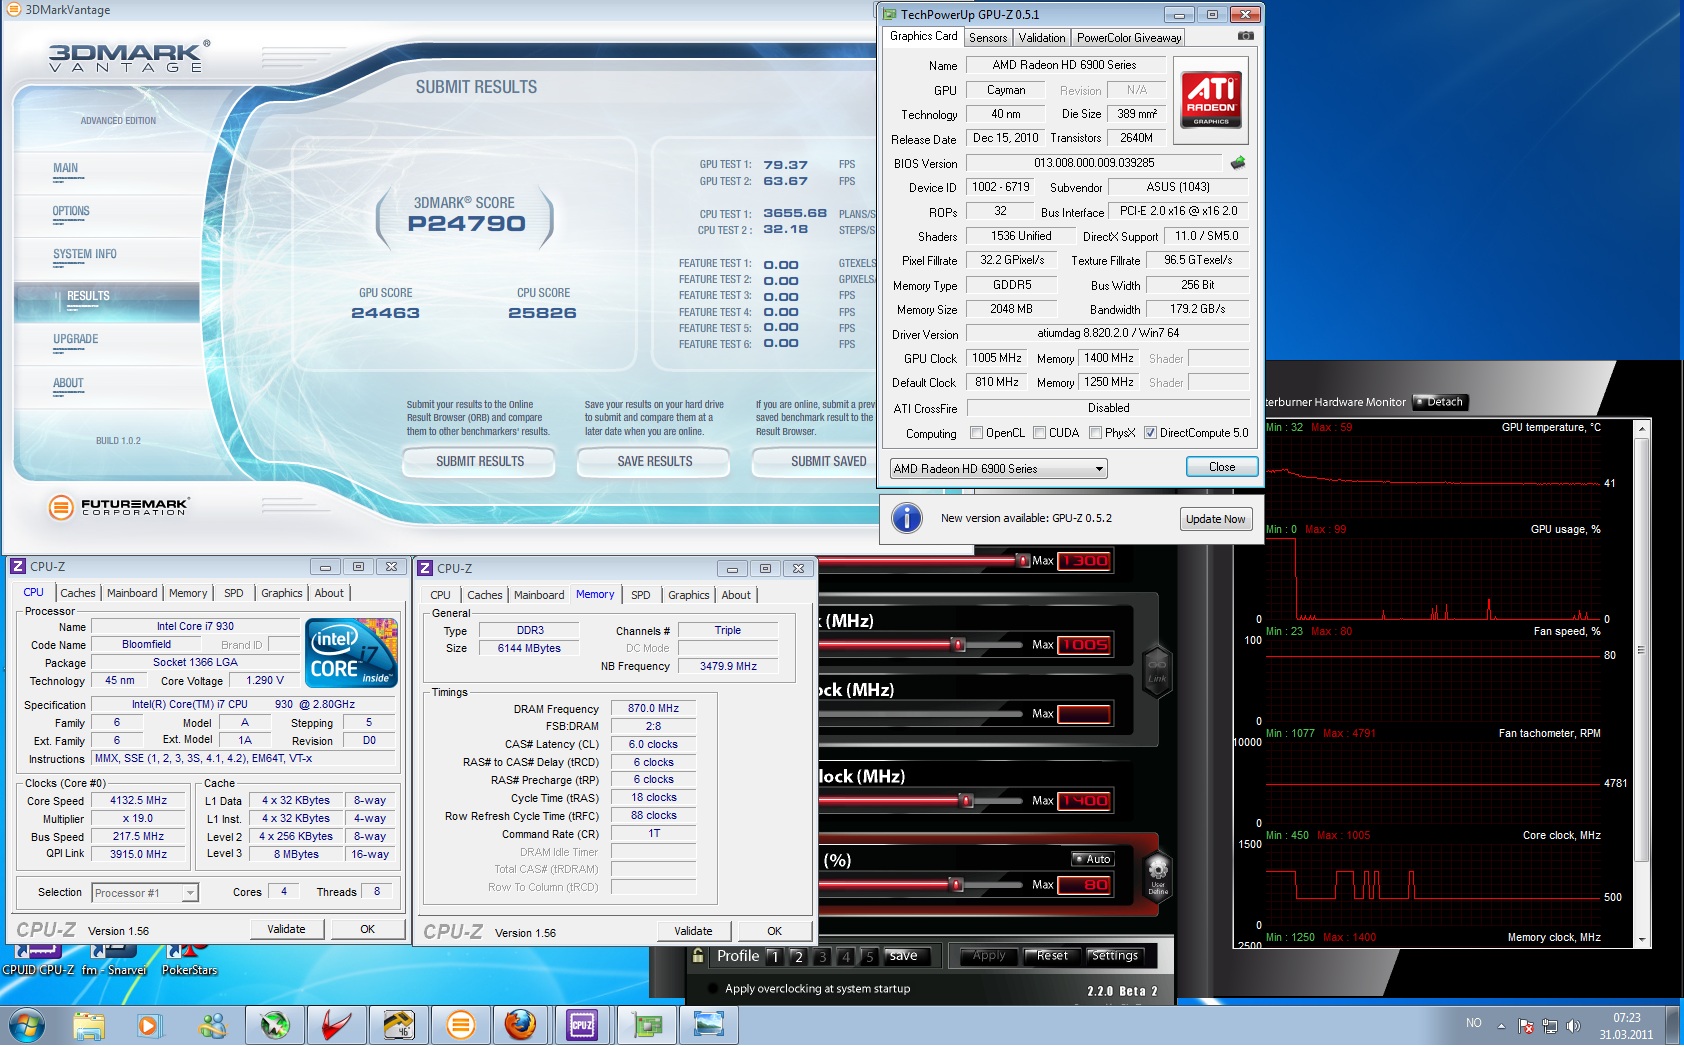1684x1047 pixels.
Task: Switch to the green arrow taskbar application
Action: 274,1025
